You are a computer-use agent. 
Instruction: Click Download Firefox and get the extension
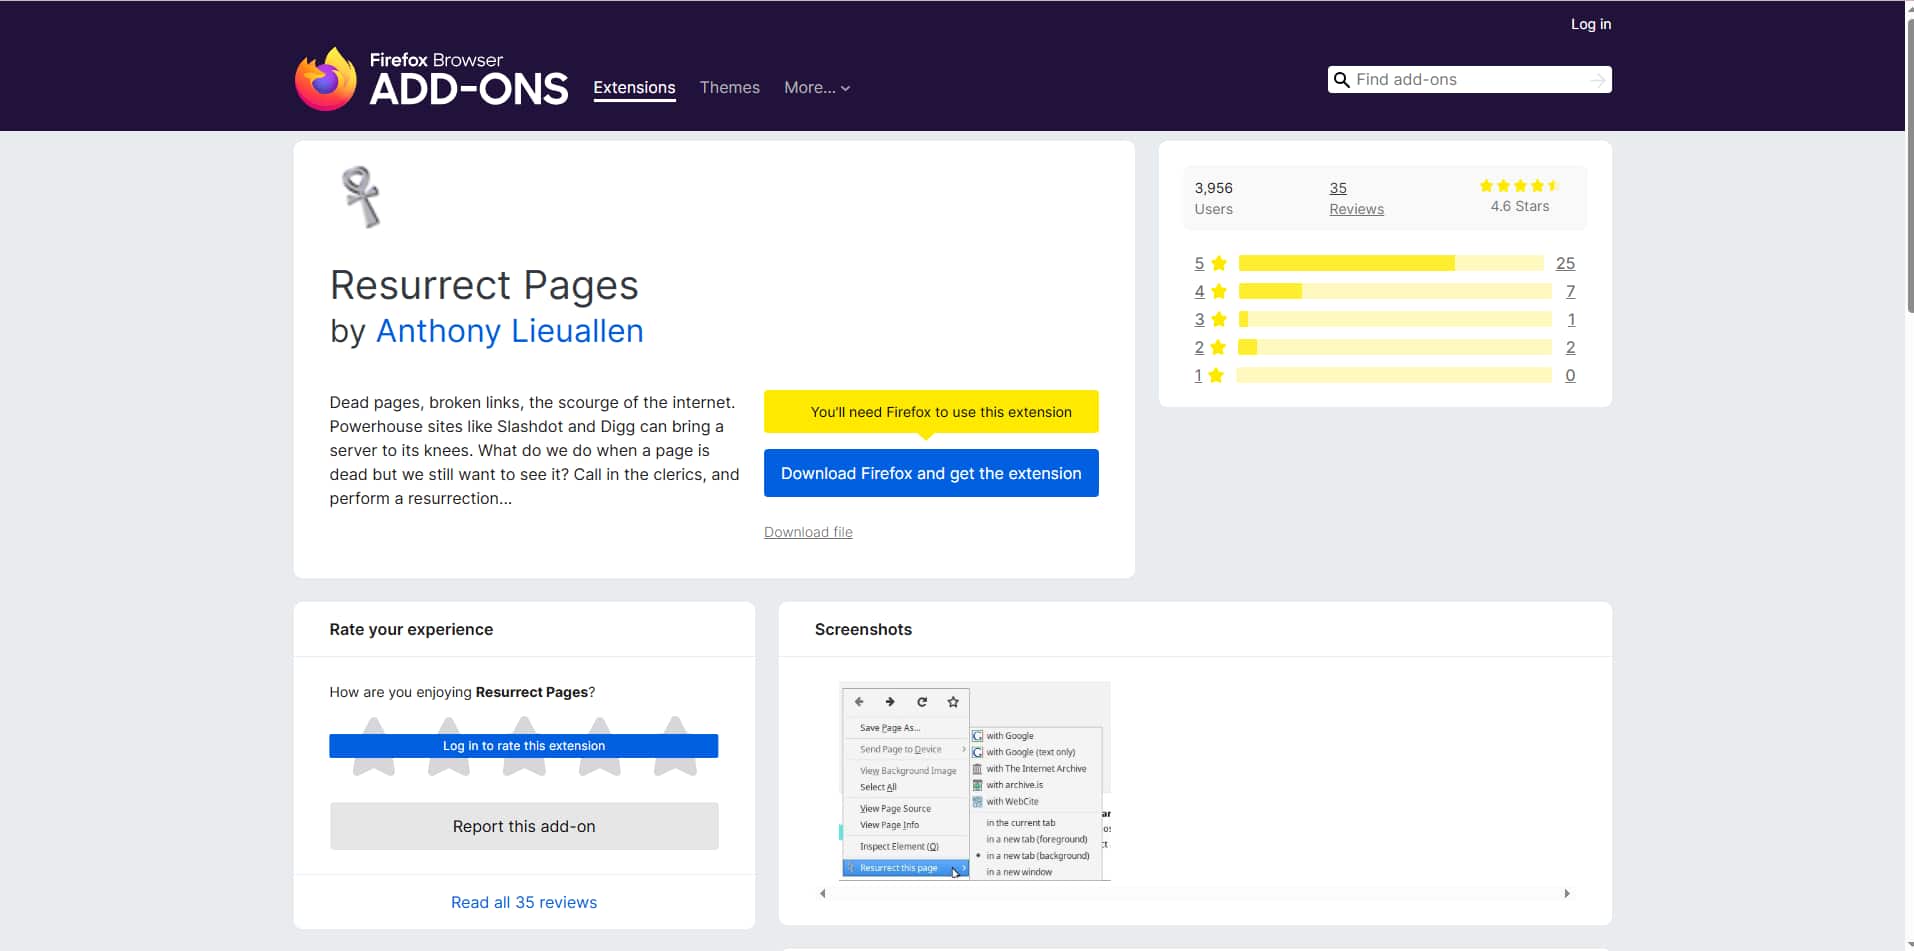coord(930,473)
